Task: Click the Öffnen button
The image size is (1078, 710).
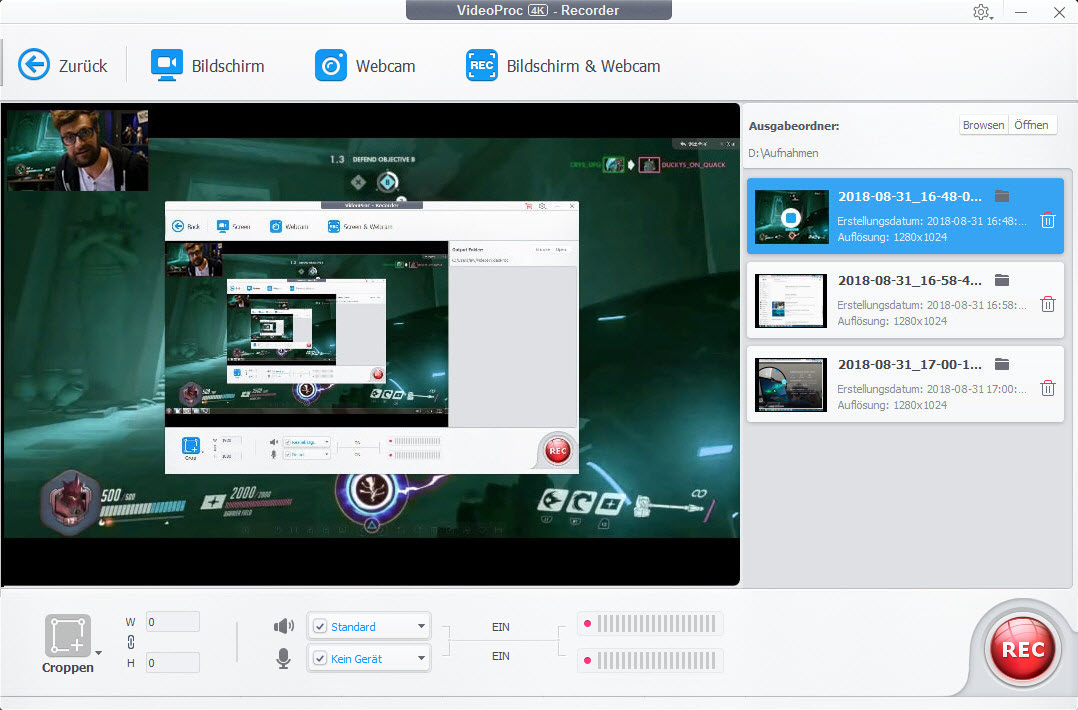Action: pos(1032,125)
